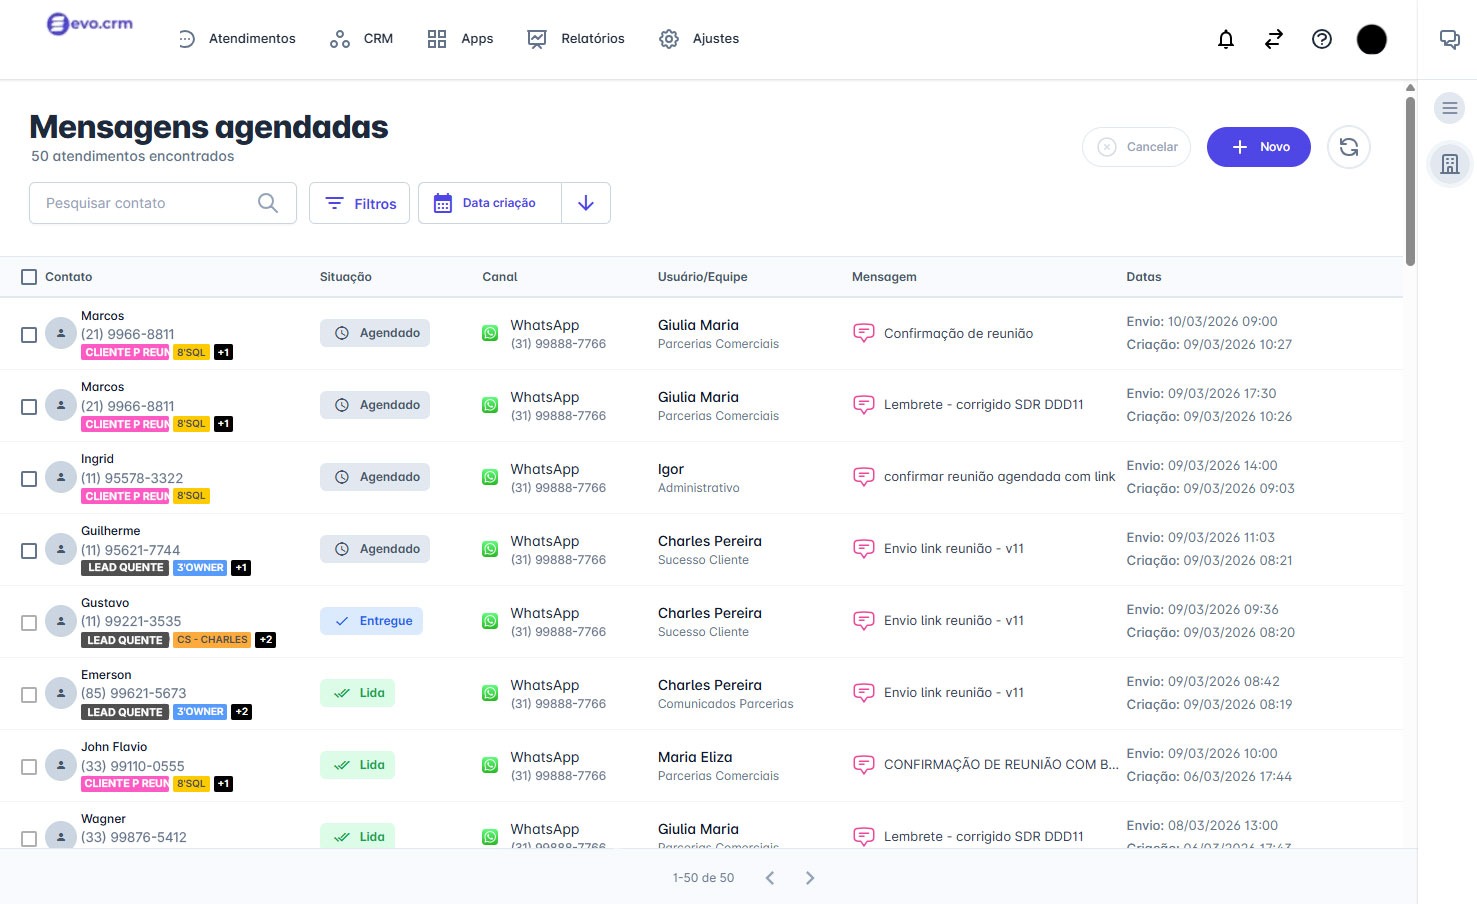Open the Ajustes menu
1477x904 pixels.
(x=699, y=39)
